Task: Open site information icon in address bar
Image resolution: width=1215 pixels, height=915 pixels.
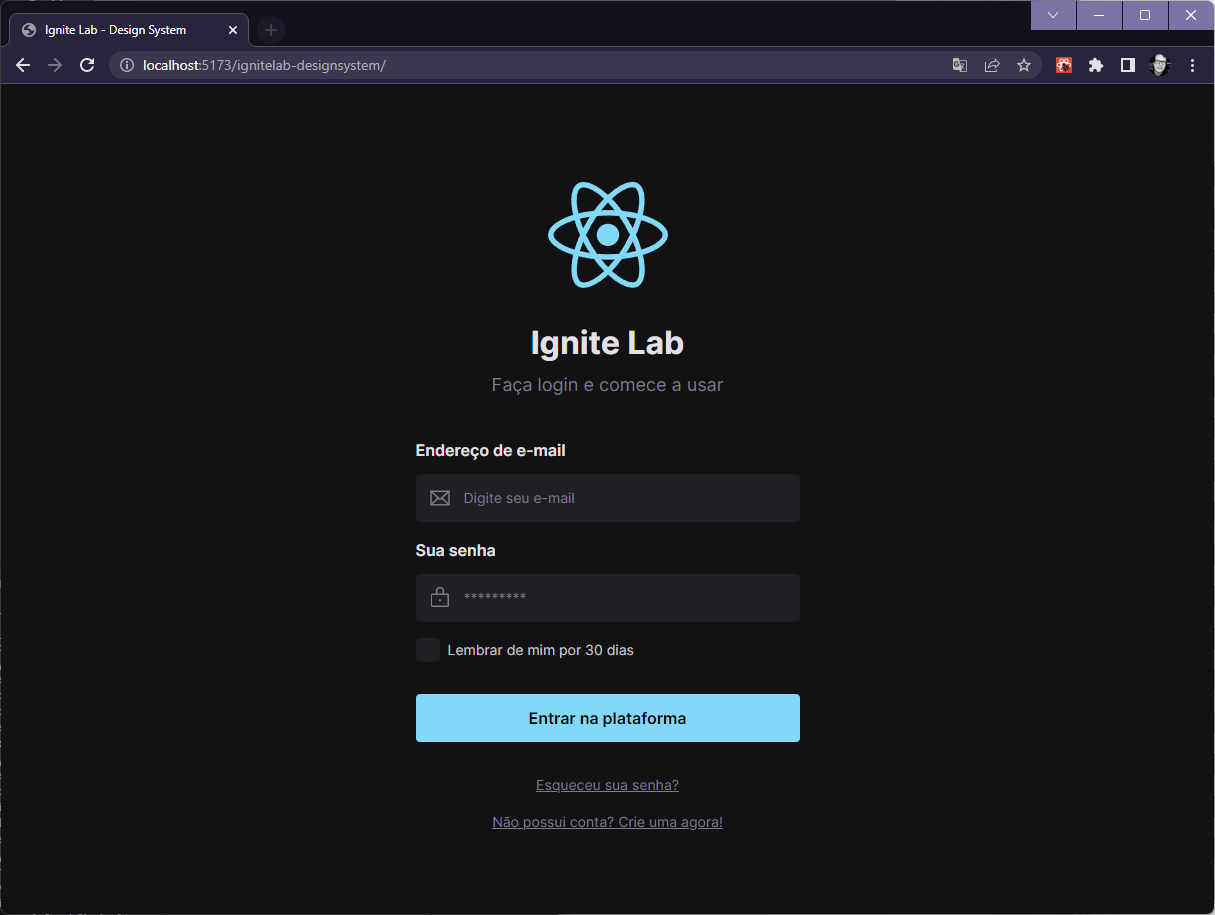Action: (x=126, y=65)
